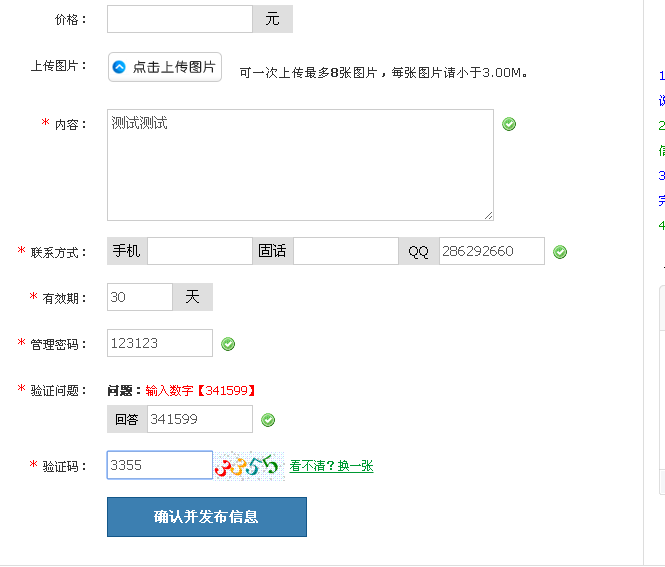665x567 pixels.
Task: Click the 管理密码 field containing 123123
Action: tap(159, 343)
